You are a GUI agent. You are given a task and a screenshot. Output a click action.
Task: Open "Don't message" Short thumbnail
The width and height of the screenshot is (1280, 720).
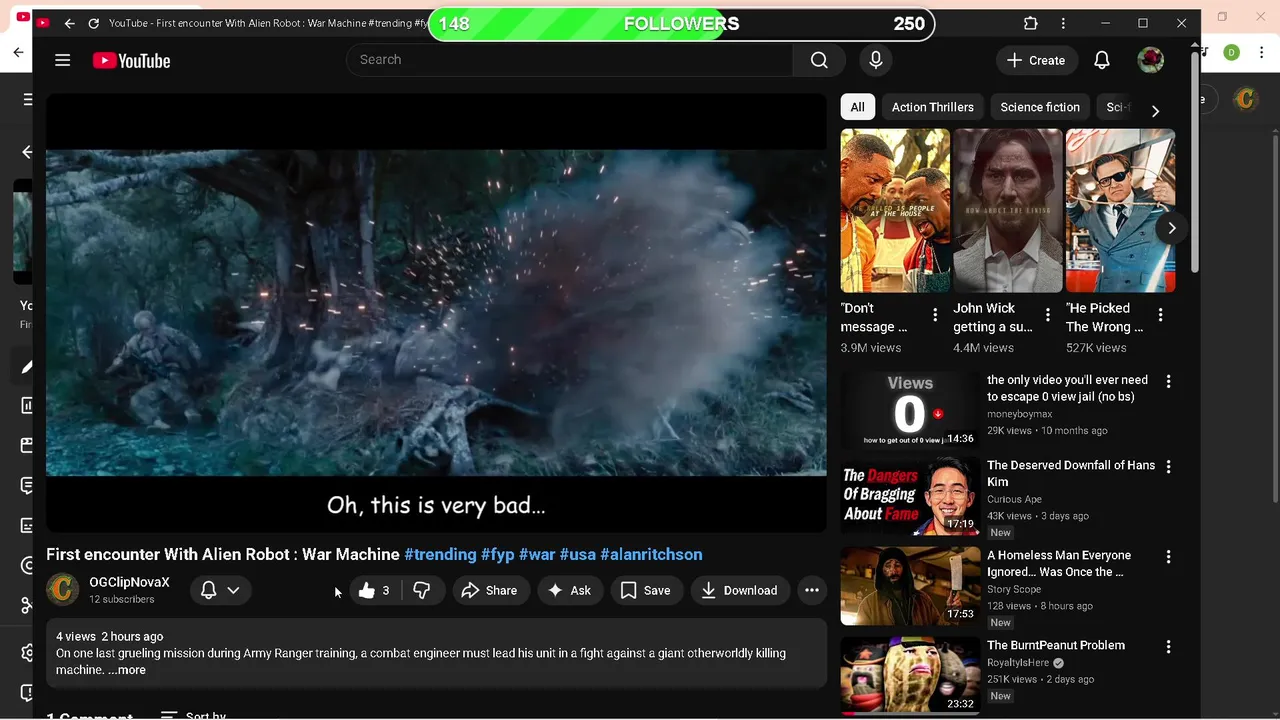895,210
